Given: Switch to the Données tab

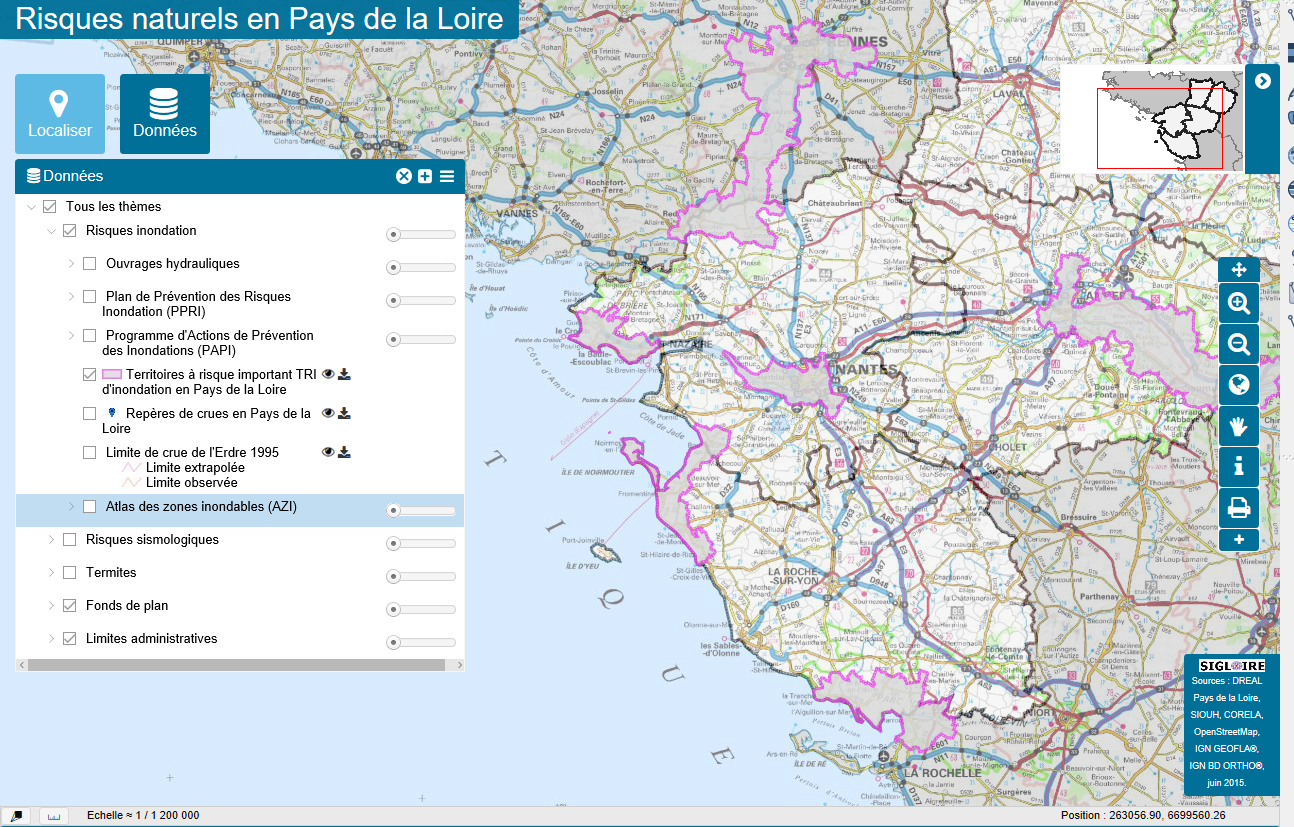Looking at the screenshot, I should pyautogui.click(x=165, y=114).
